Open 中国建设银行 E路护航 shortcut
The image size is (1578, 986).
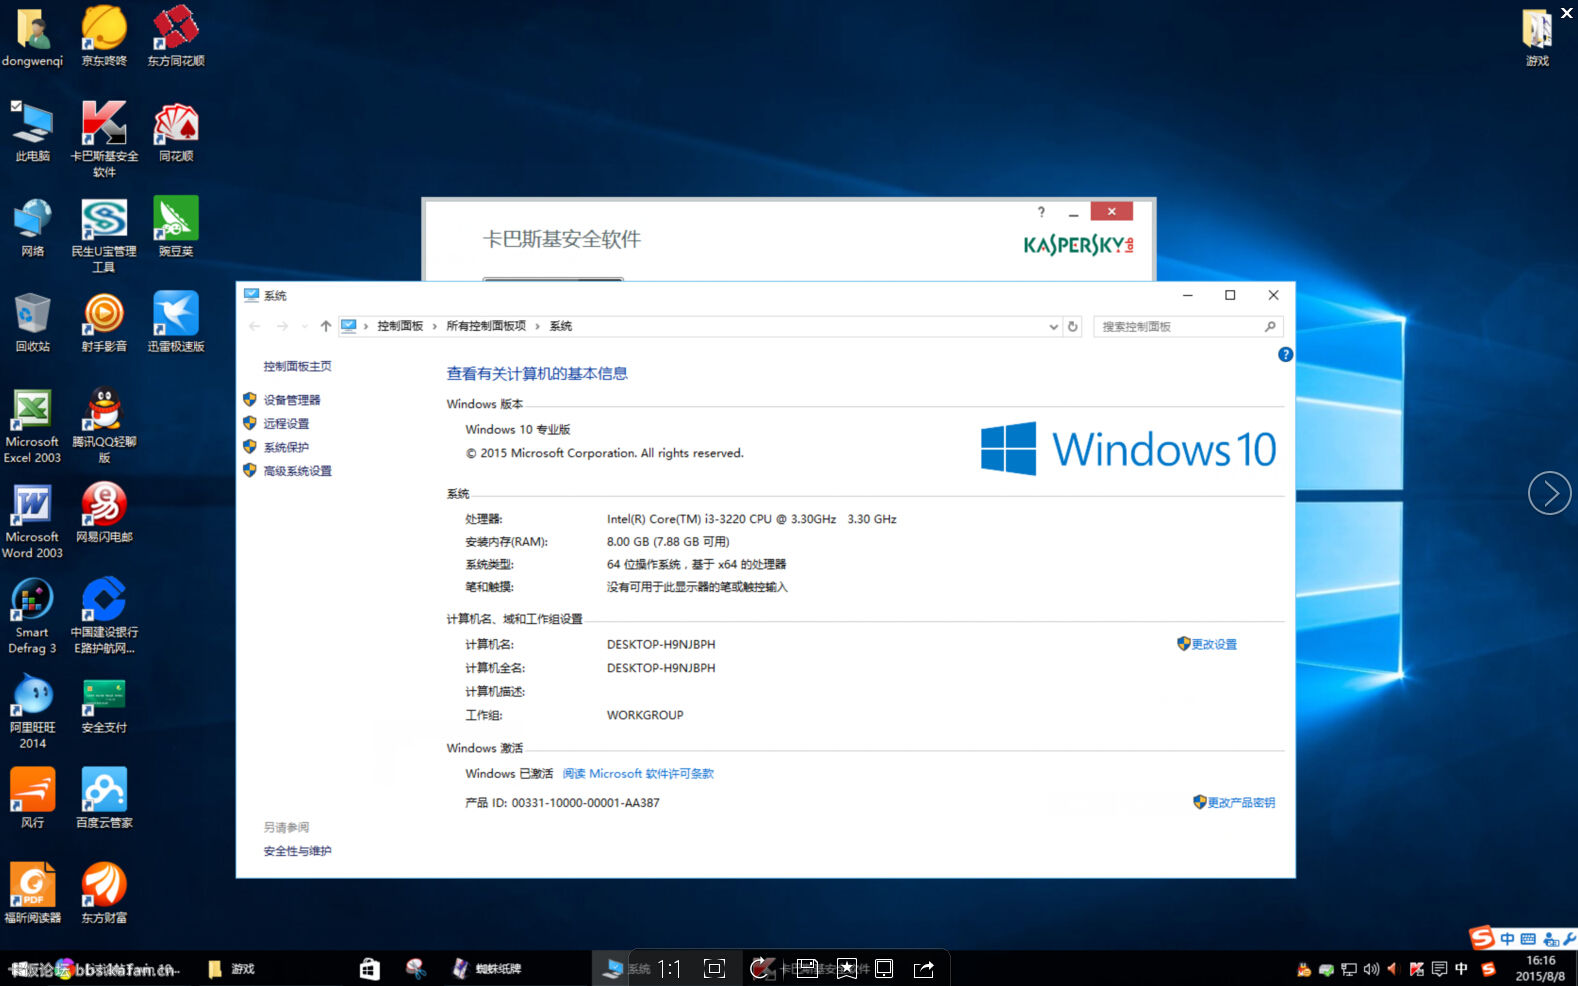(x=104, y=615)
